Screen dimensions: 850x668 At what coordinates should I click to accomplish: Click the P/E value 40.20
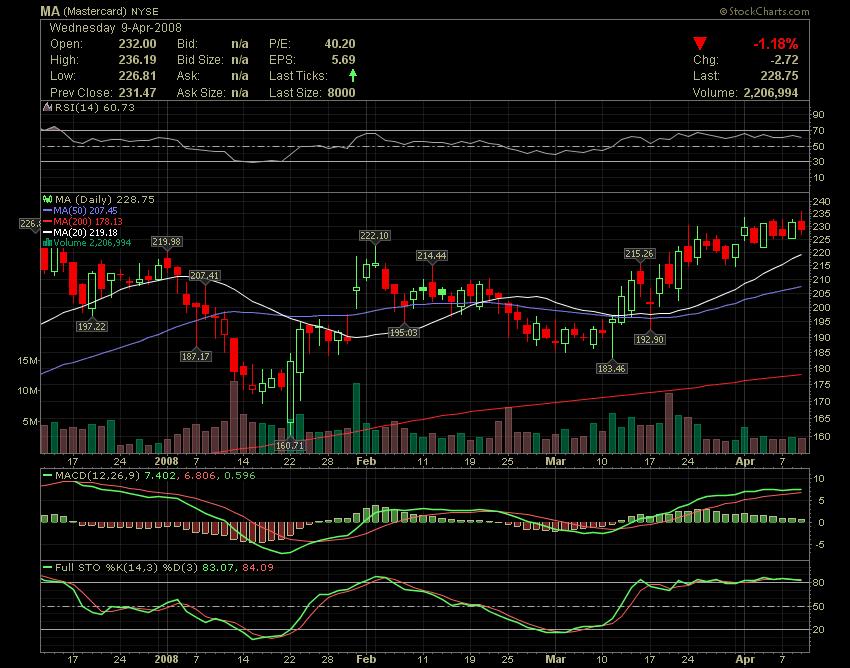[340, 44]
